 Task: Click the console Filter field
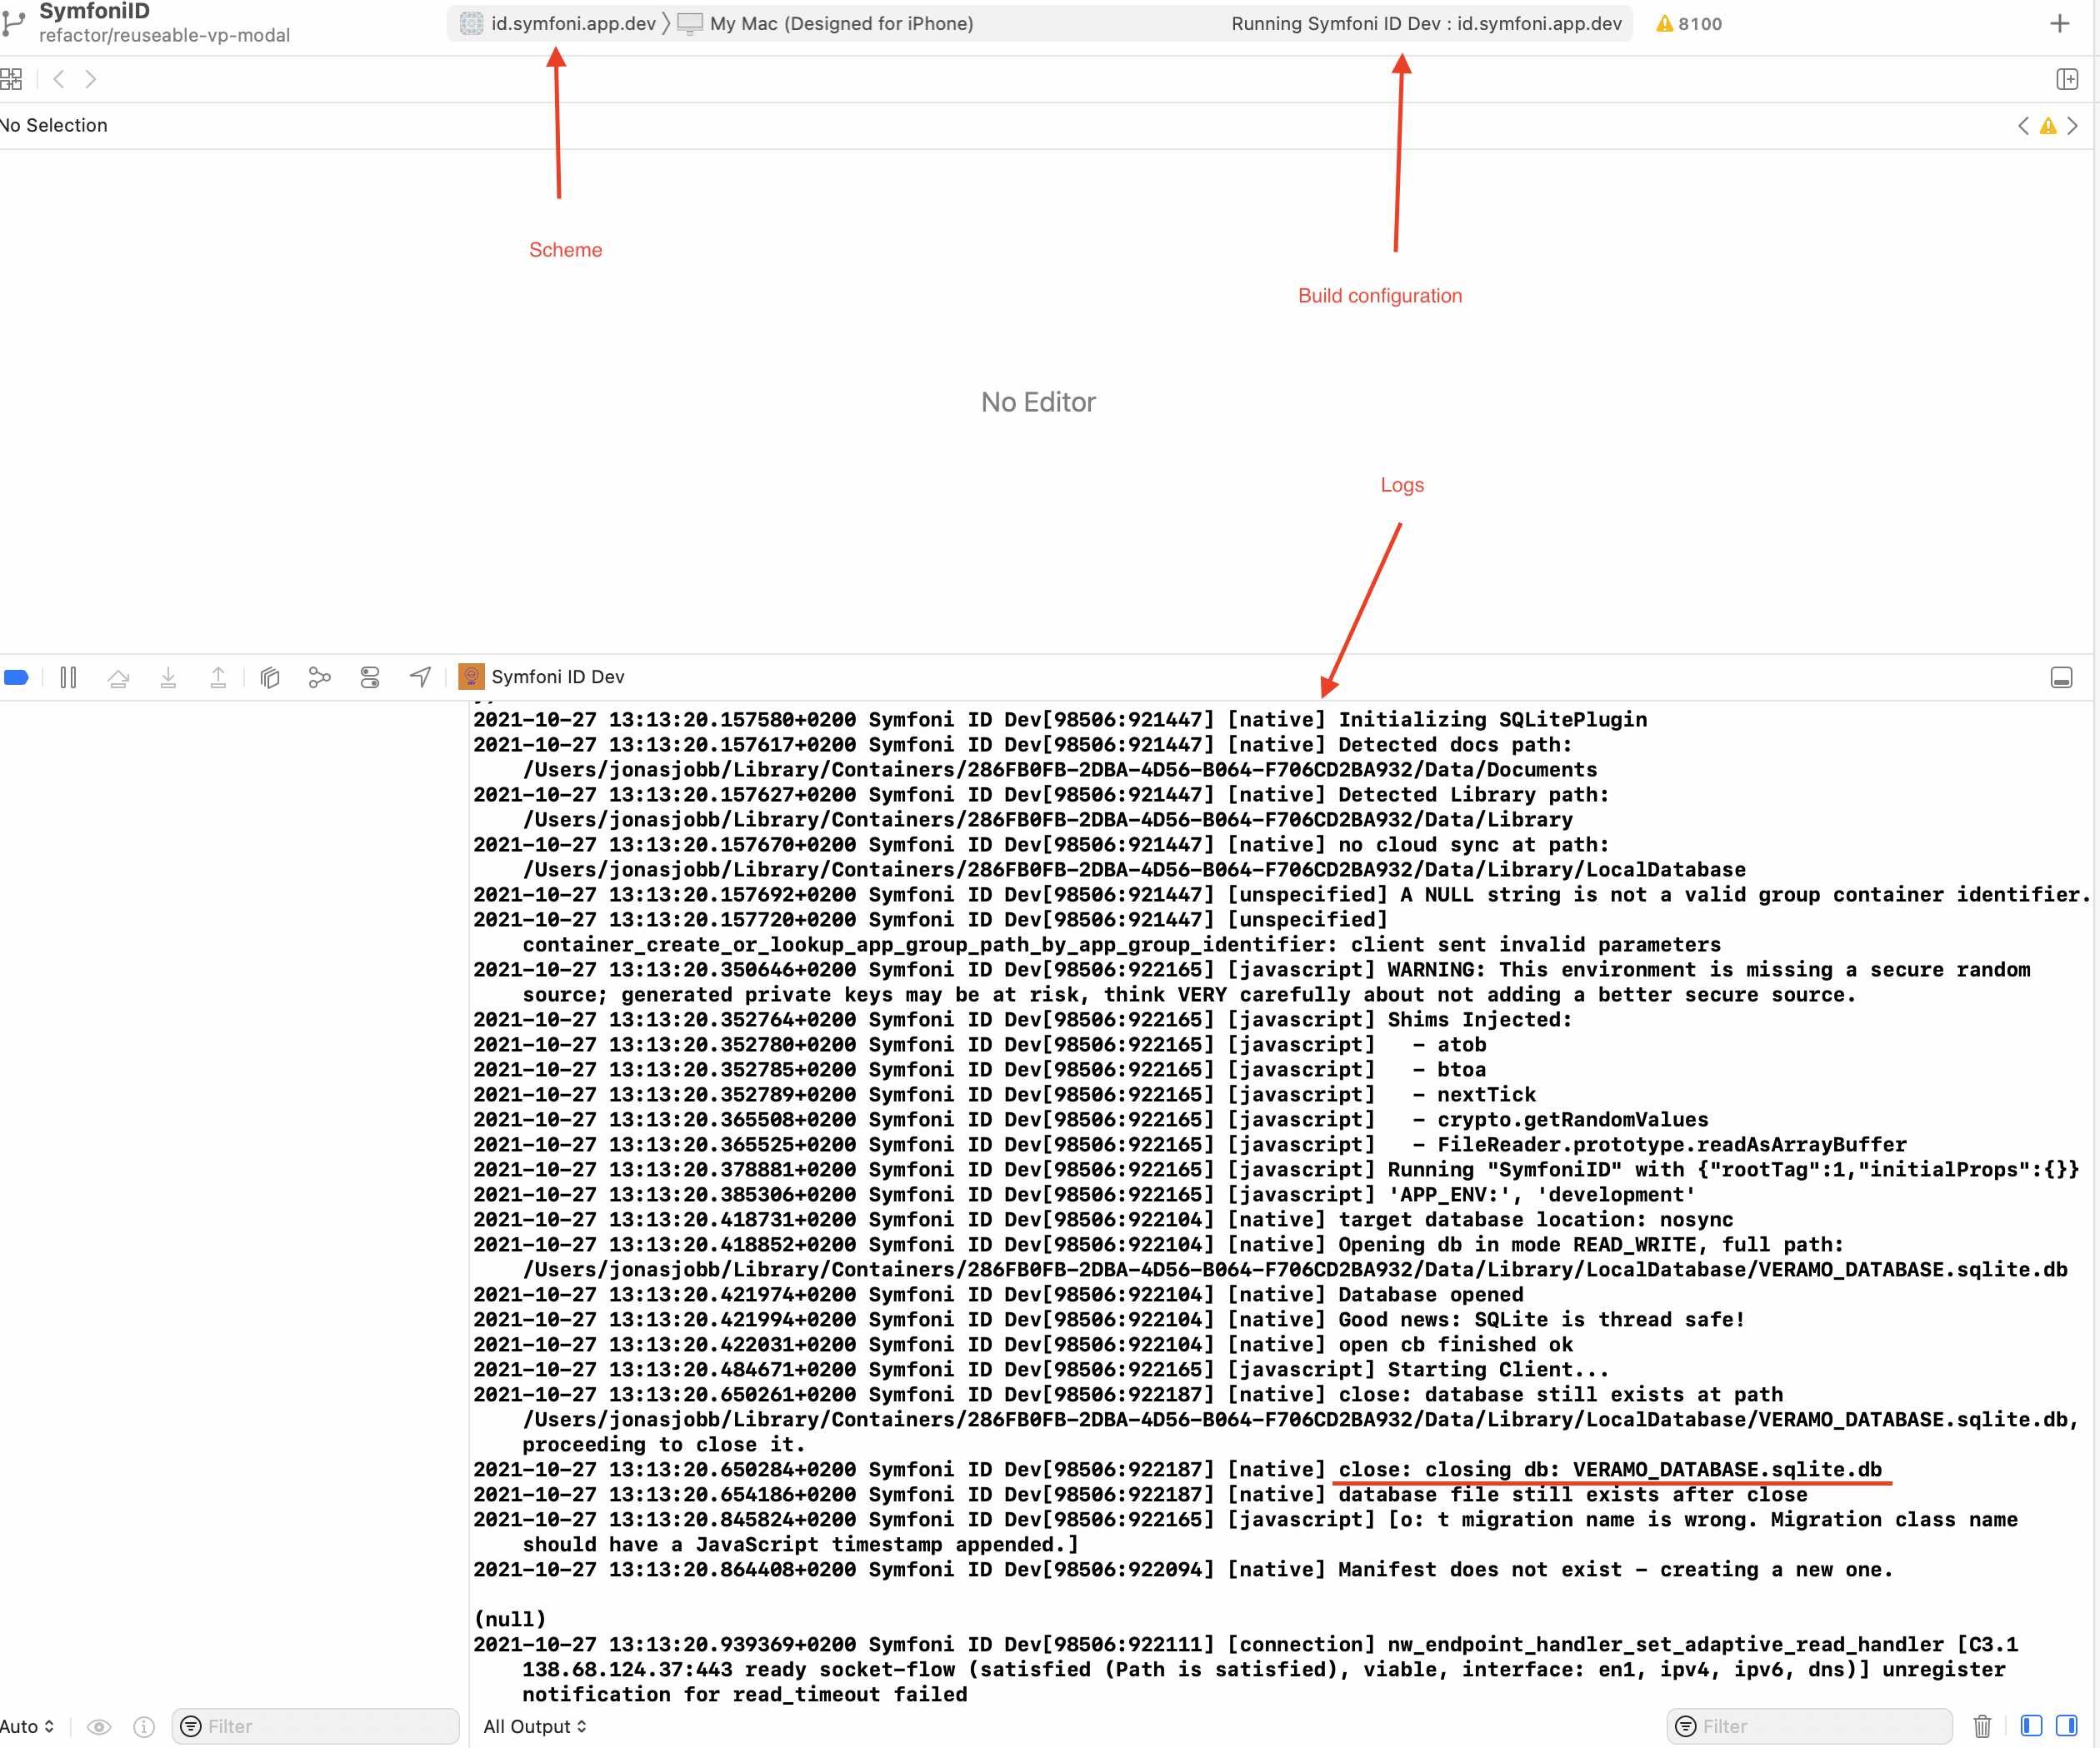tap(1809, 1727)
